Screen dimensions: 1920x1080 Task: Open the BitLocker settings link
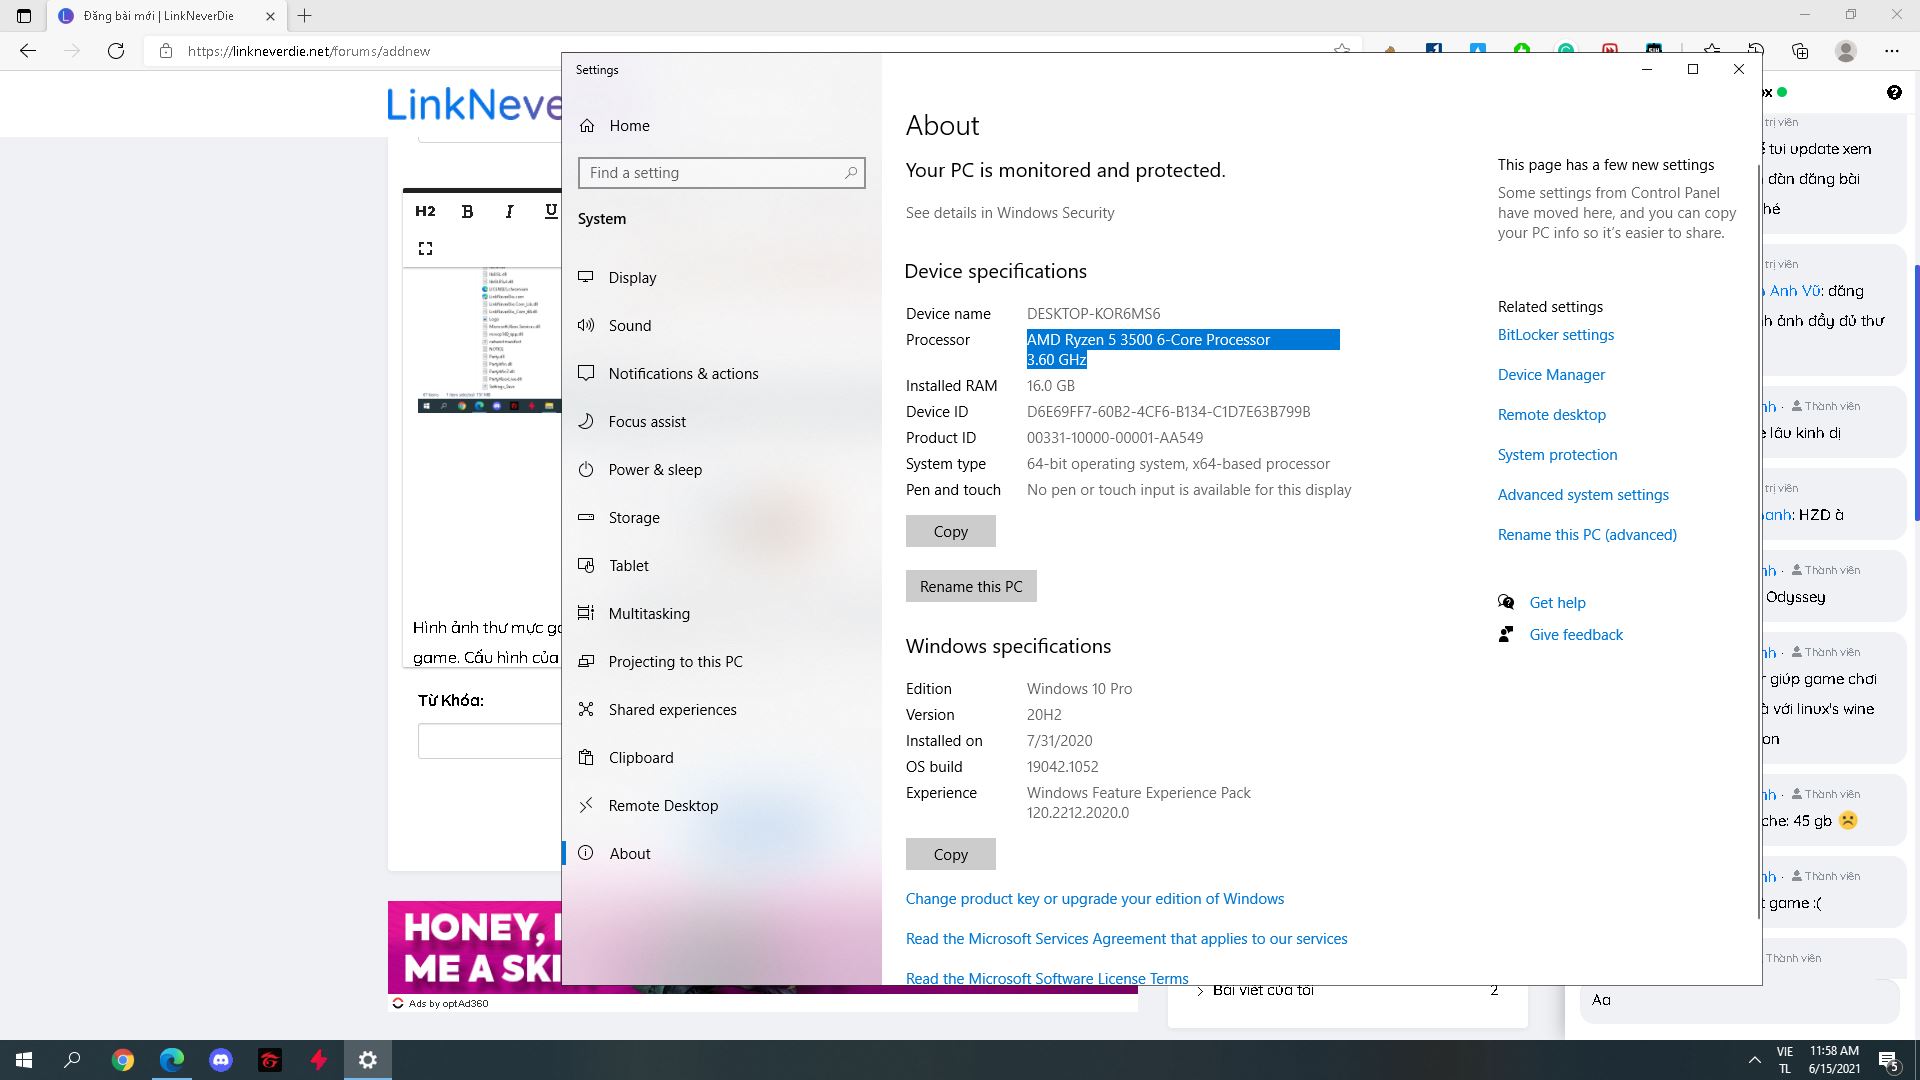[x=1555, y=335]
